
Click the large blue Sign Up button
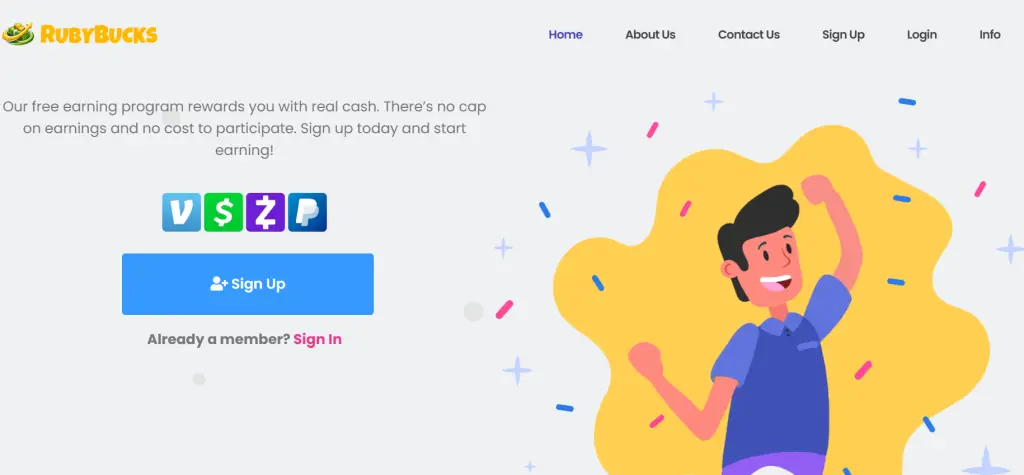click(x=248, y=284)
